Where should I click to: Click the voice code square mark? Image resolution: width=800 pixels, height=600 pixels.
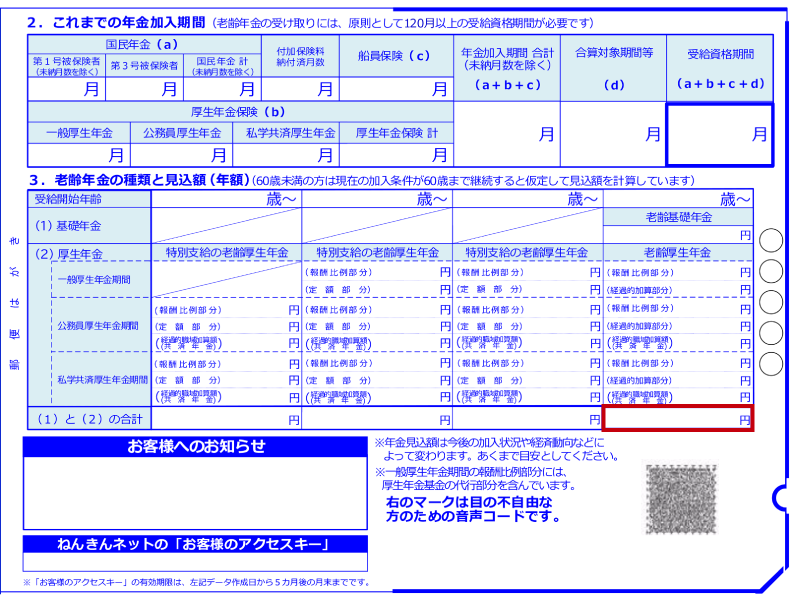coord(680,496)
